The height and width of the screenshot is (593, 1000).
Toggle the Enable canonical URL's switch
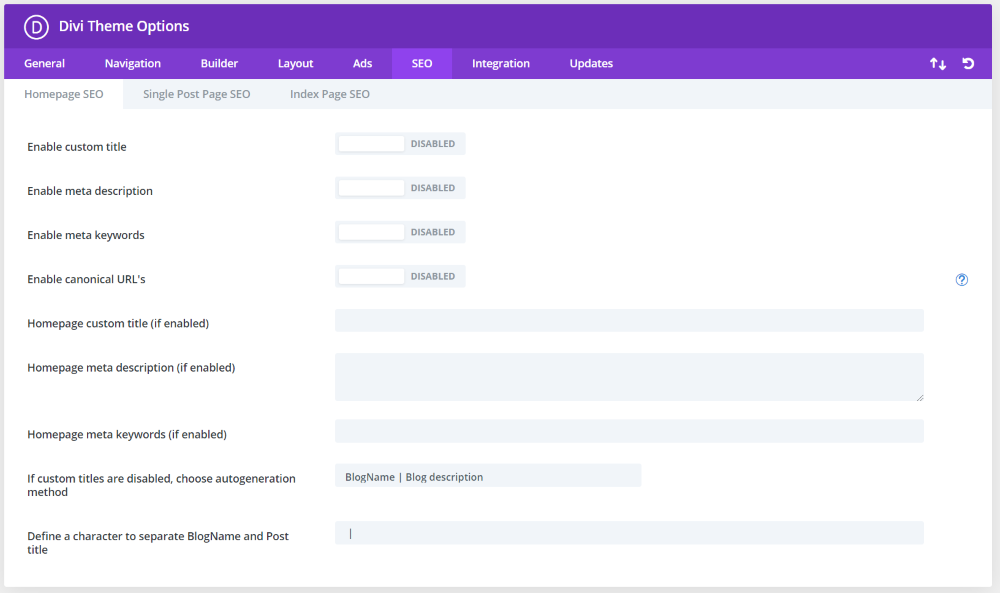400,276
